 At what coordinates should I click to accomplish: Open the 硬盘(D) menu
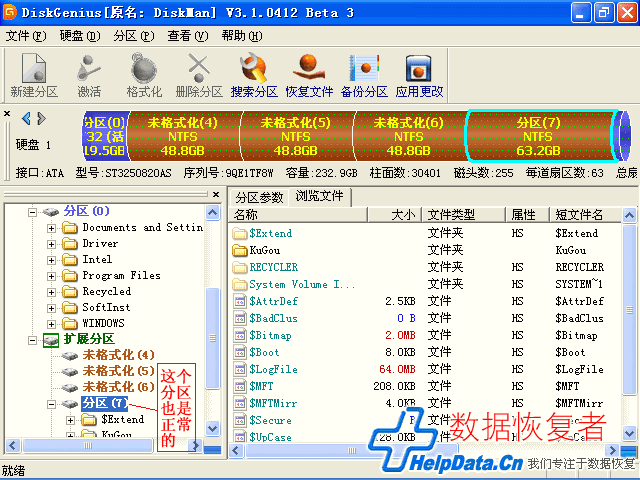tap(80, 36)
